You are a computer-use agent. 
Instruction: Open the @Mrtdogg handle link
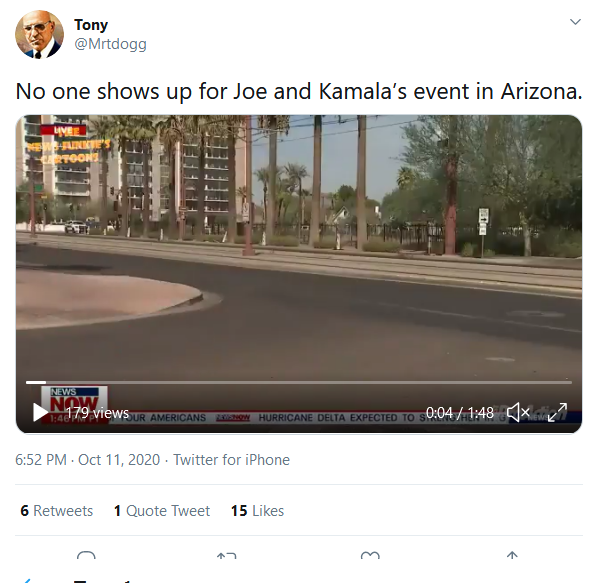[x=110, y=44]
